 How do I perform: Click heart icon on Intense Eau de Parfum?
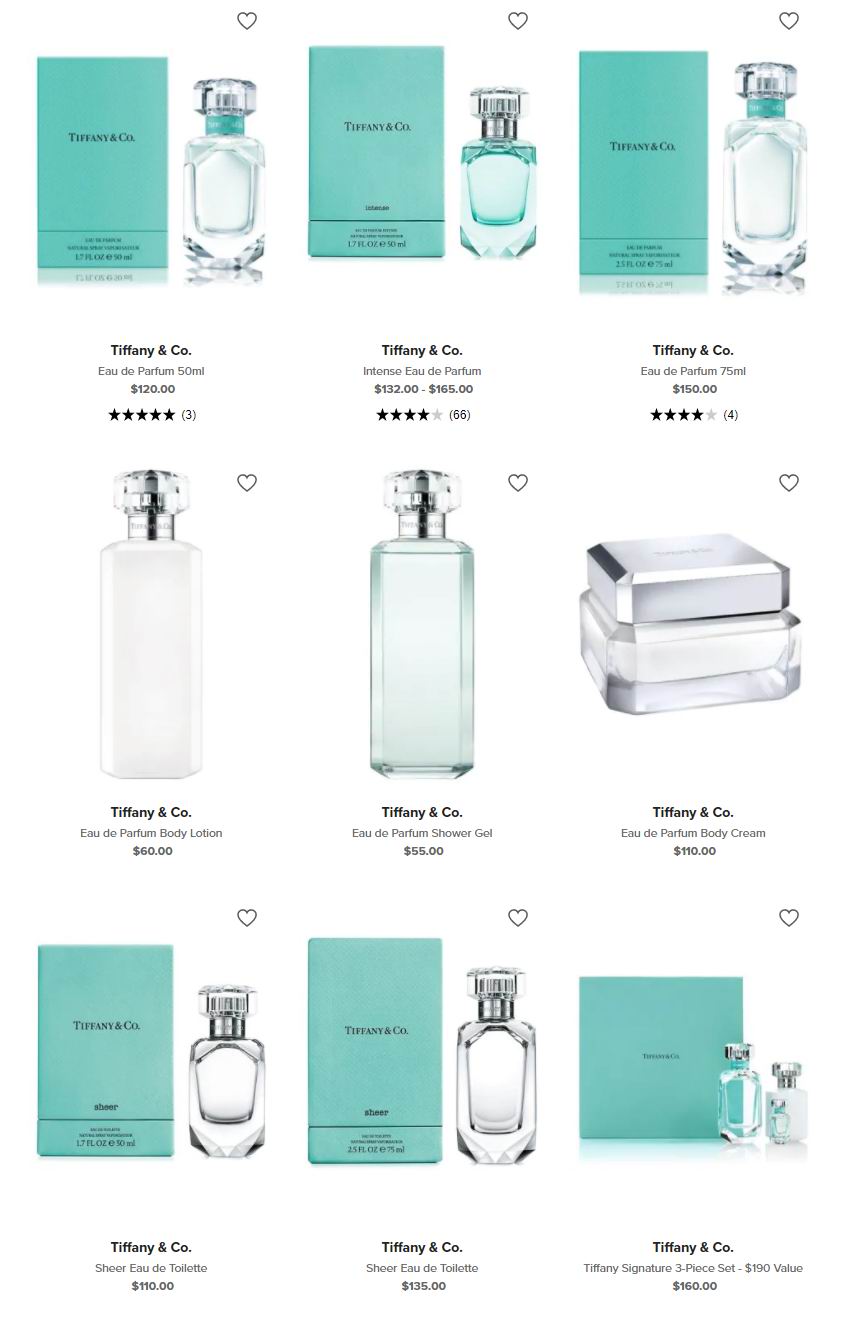518,21
